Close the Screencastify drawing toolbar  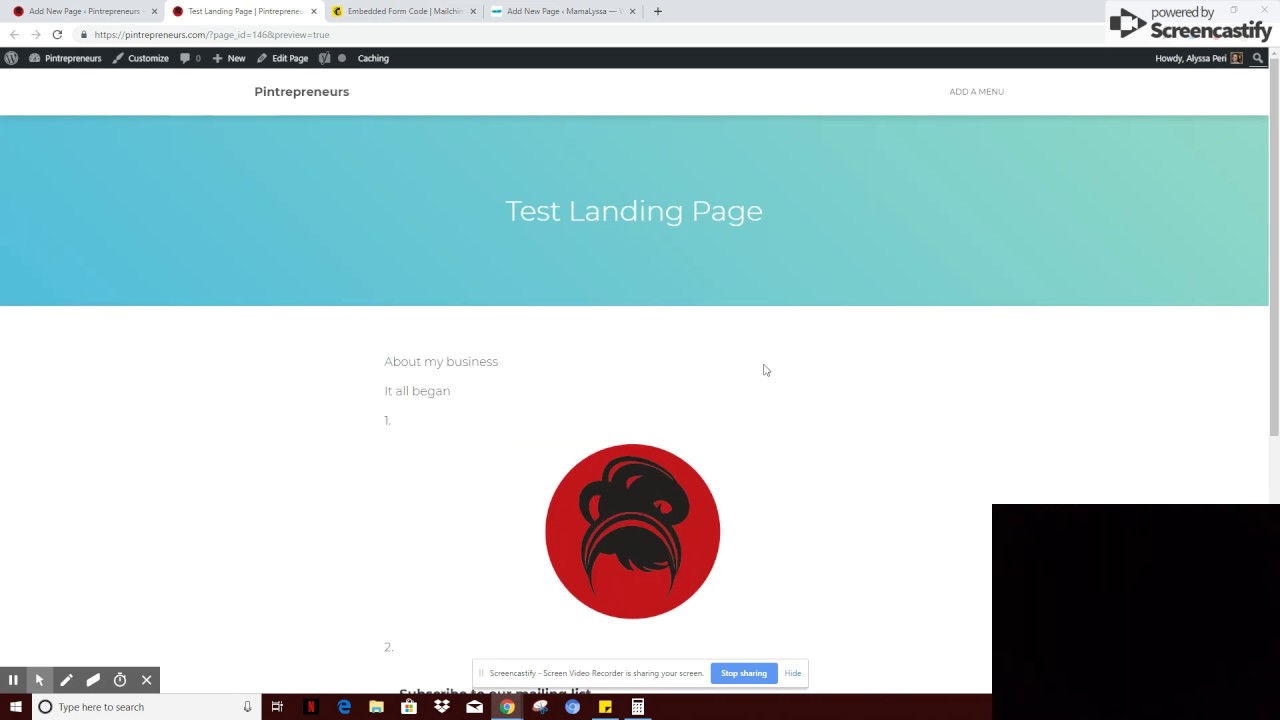click(146, 680)
